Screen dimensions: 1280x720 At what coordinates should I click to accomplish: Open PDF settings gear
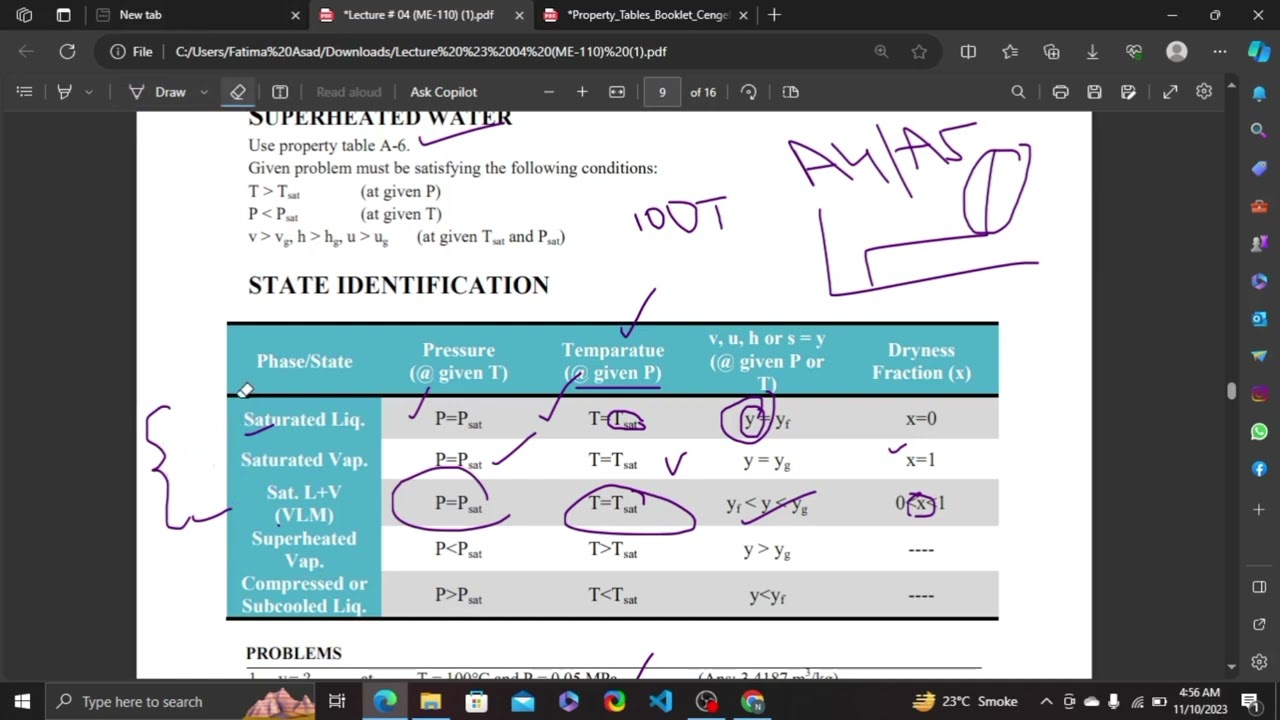coord(1204,92)
